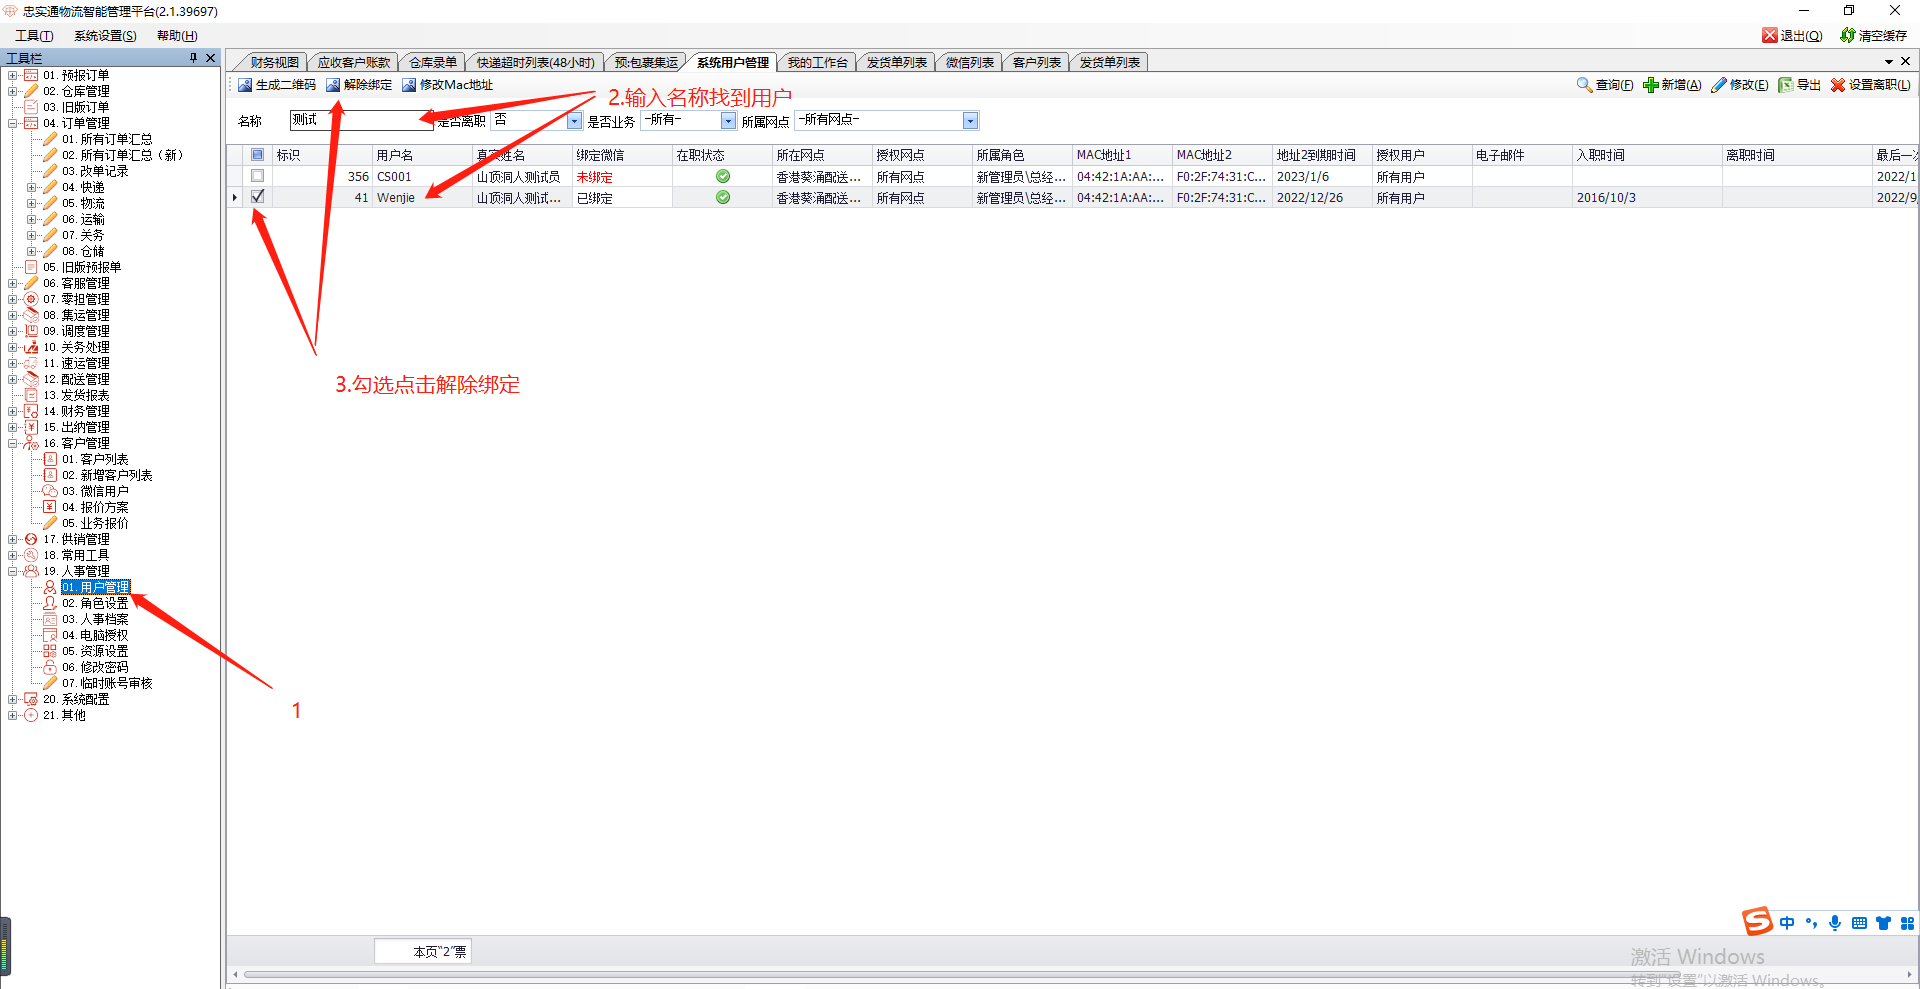Uncheck the Wenjie row checkbox
The width and height of the screenshot is (1920, 989).
[x=258, y=197]
